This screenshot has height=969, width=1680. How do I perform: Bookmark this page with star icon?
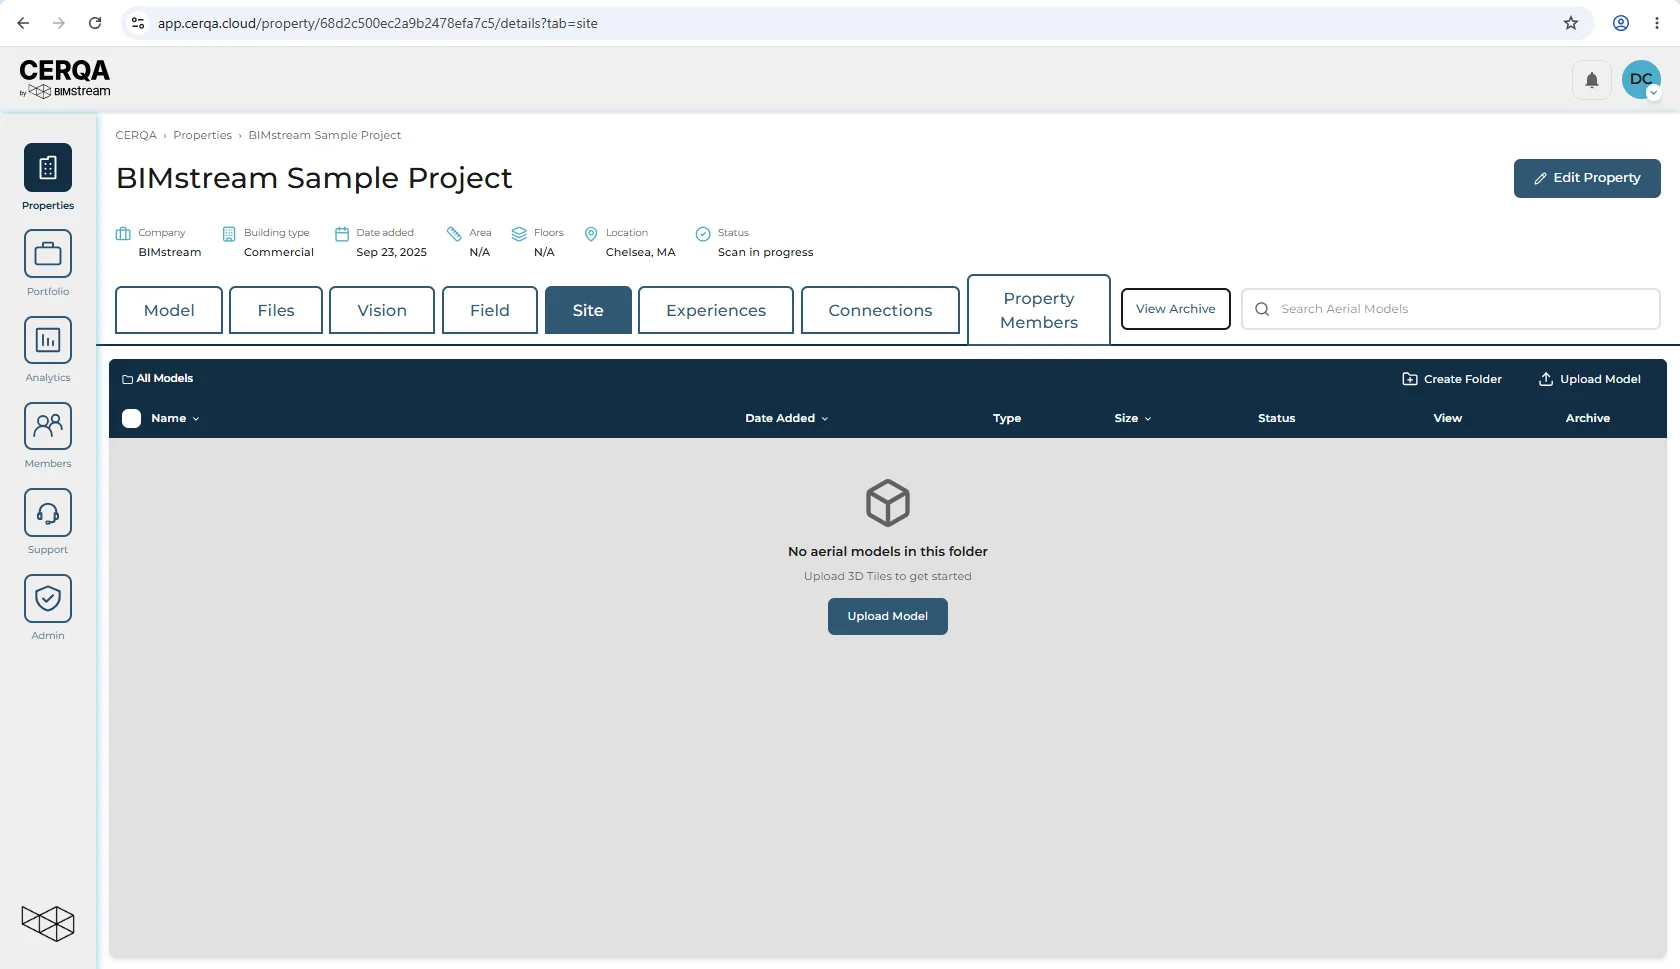coord(1571,23)
